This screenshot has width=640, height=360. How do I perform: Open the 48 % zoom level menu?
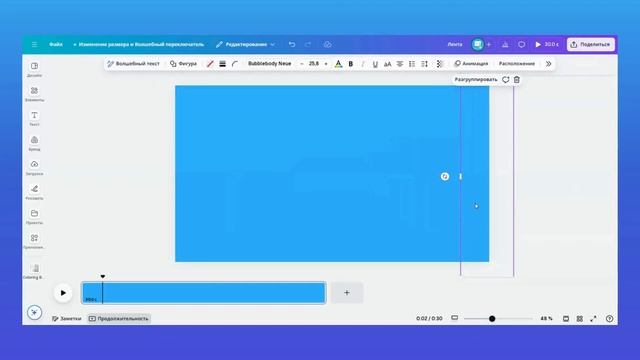546,318
